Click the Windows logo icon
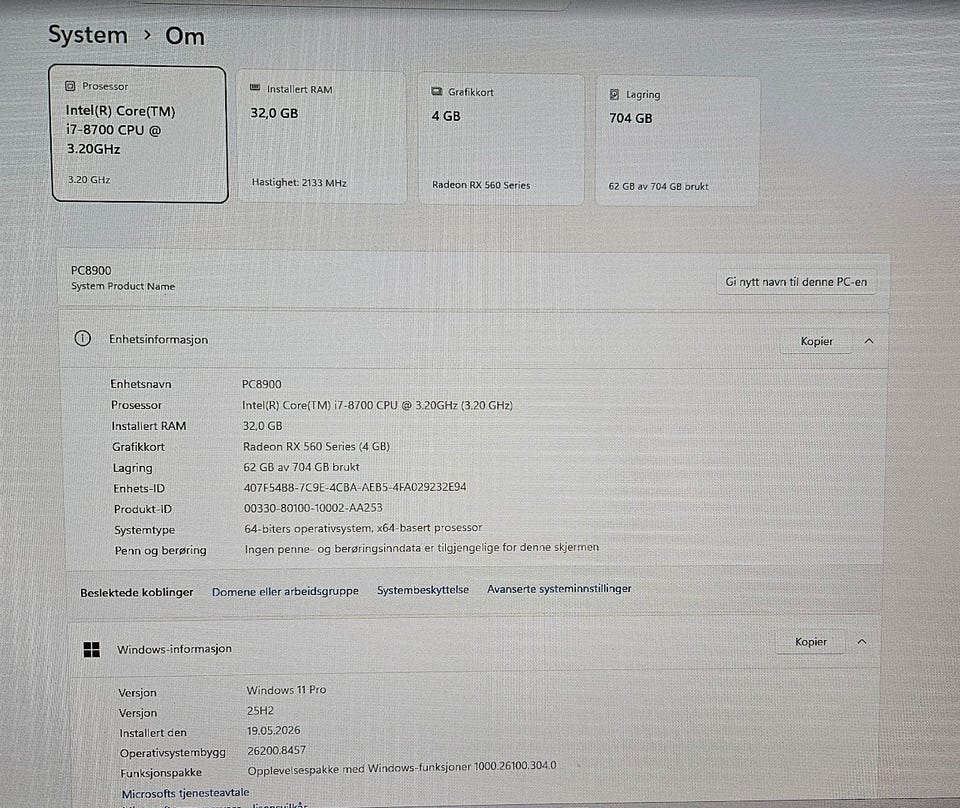960x808 pixels. click(x=91, y=649)
